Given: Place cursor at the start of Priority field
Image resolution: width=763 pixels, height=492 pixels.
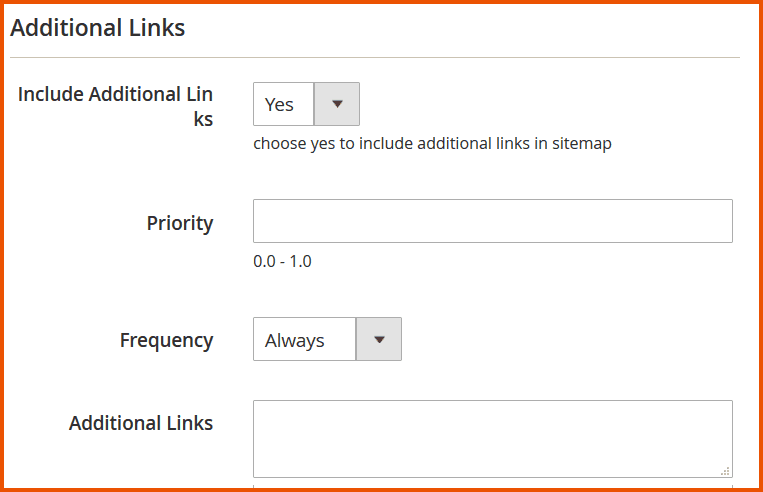Looking at the screenshot, I should [x=262, y=221].
